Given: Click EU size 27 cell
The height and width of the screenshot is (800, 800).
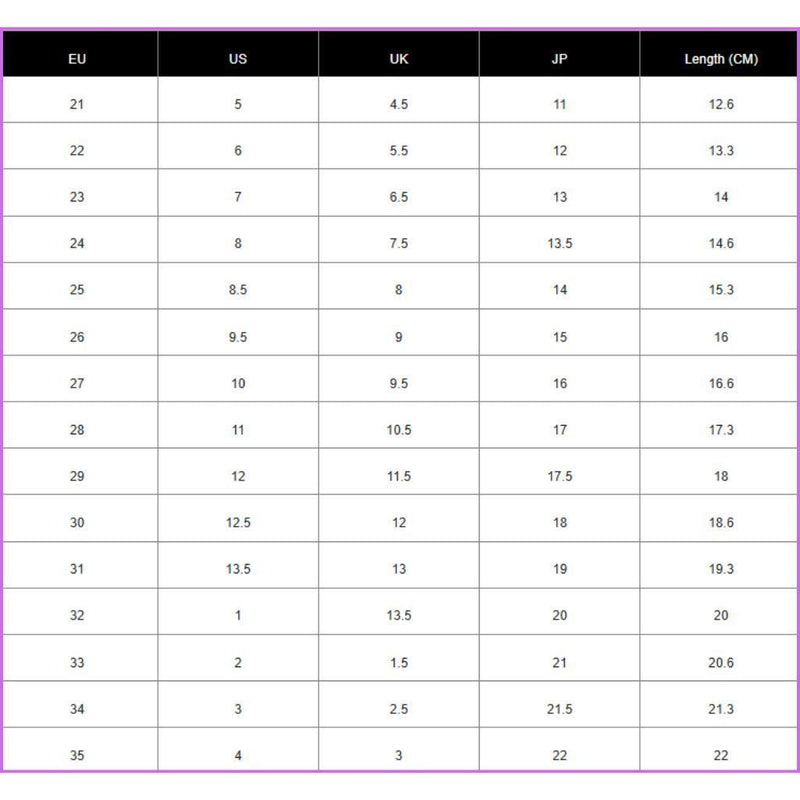Looking at the screenshot, I should coord(77,383).
